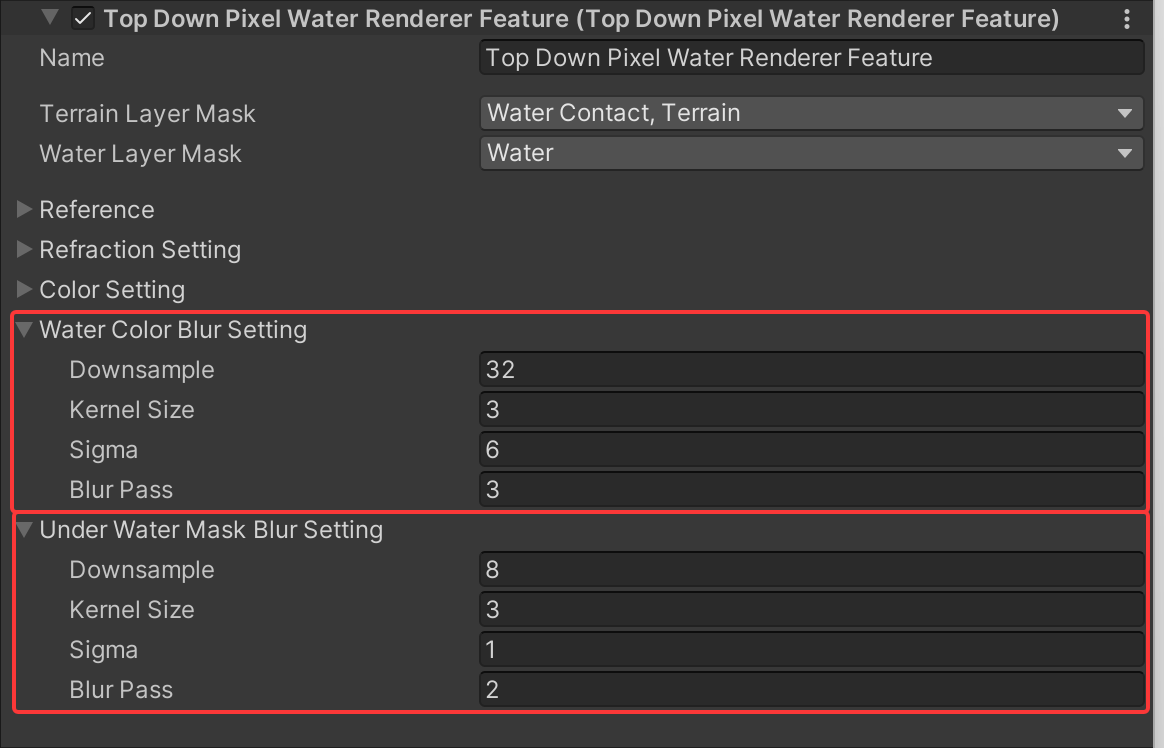
Task: Disable the Top Down Pixel Water feature checkbox
Action: [x=84, y=19]
